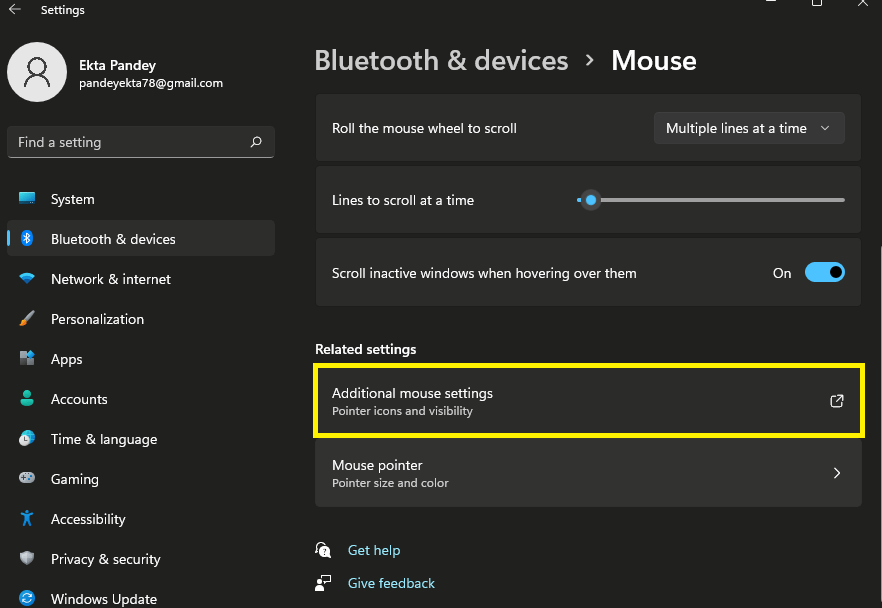
Task: Turn off Scroll inactive windows toggle
Action: [824, 272]
